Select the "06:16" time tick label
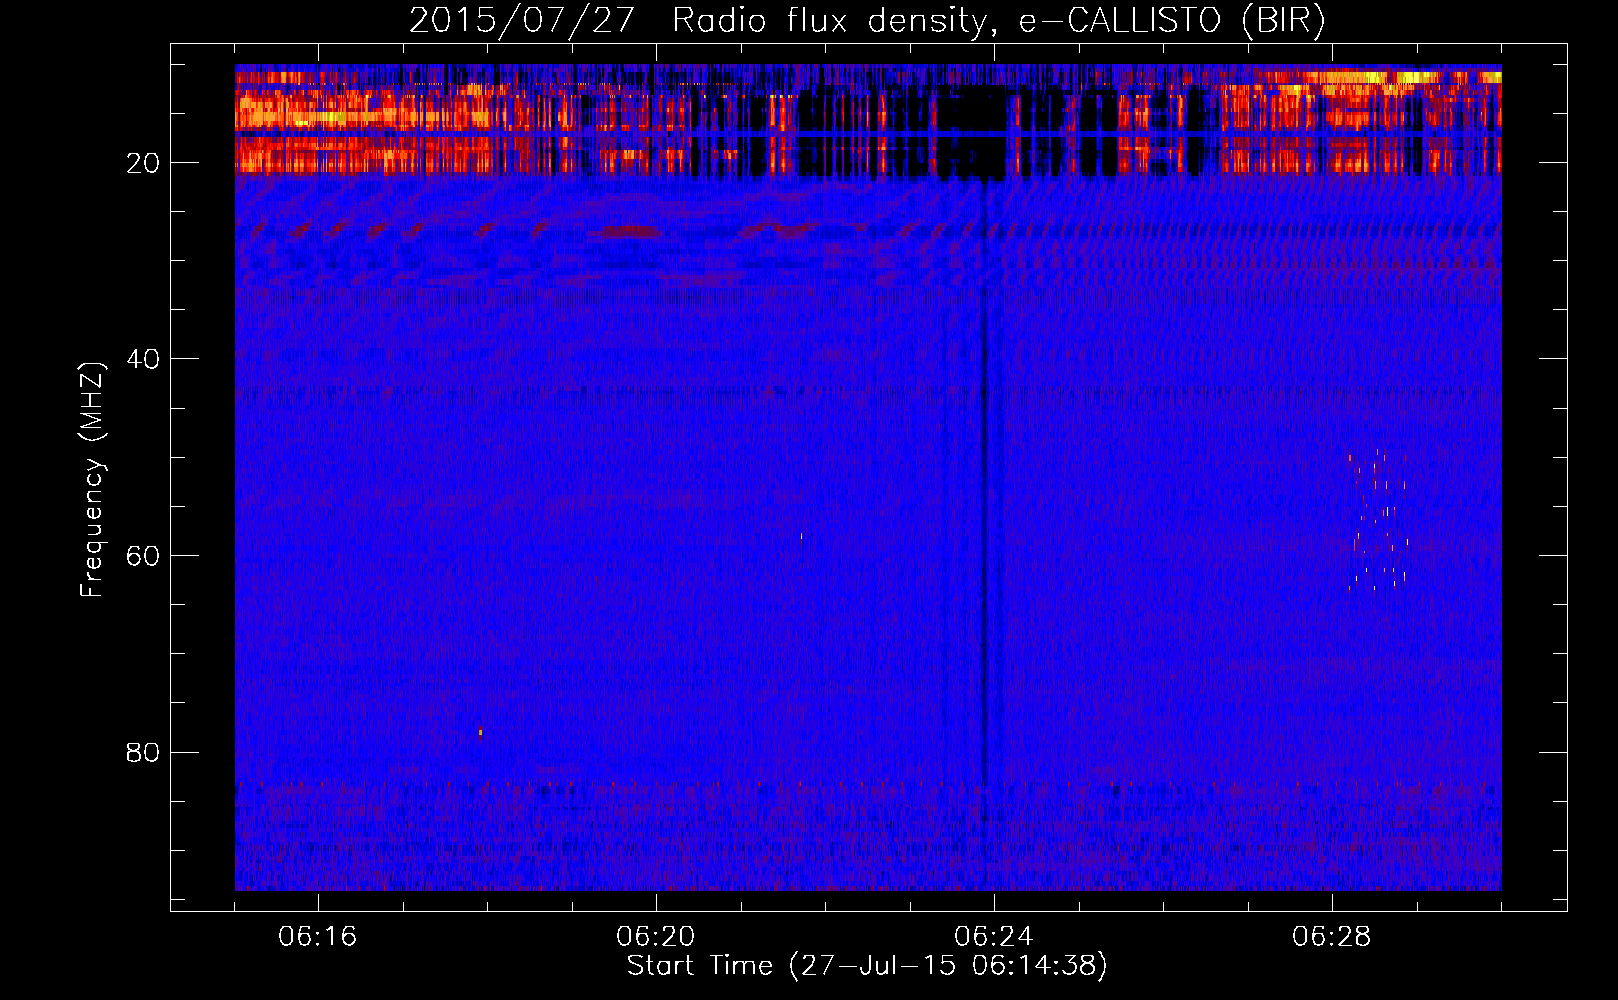 point(318,937)
